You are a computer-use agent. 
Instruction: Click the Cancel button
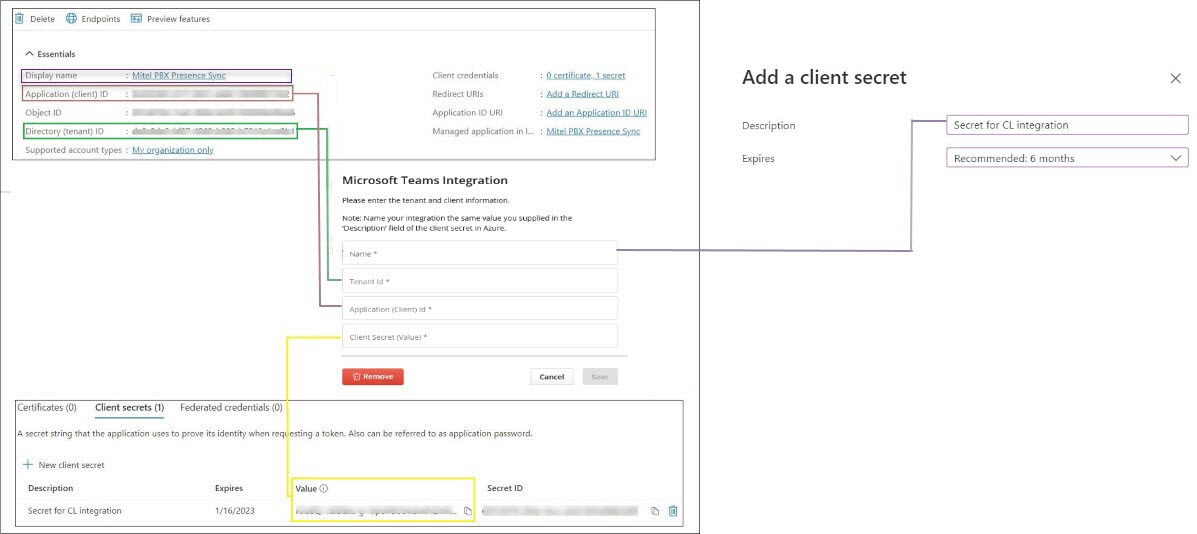[x=551, y=377]
